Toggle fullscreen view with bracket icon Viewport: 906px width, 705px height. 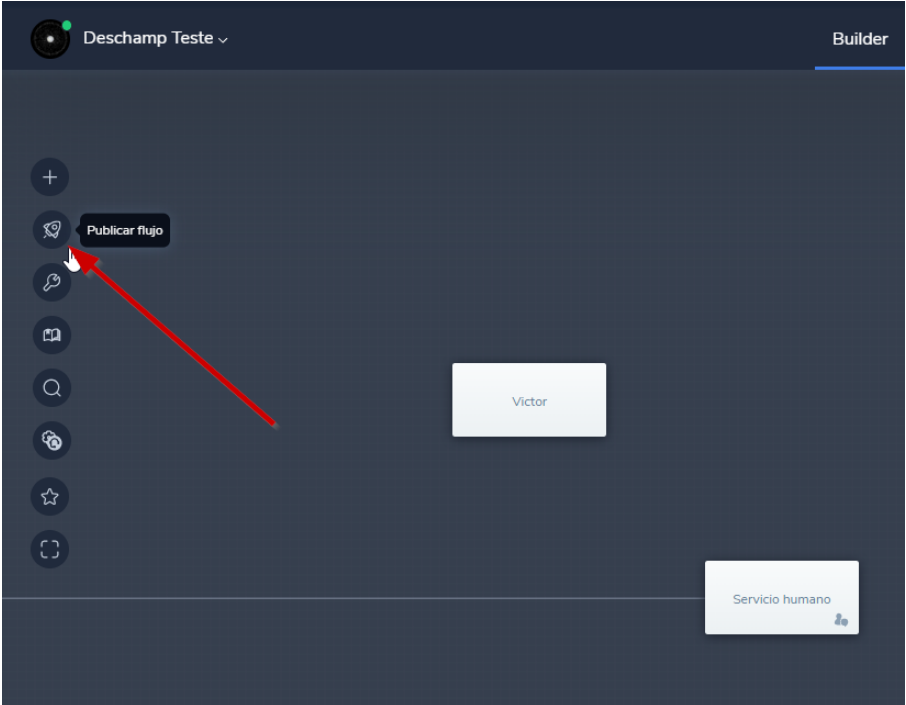click(x=50, y=549)
